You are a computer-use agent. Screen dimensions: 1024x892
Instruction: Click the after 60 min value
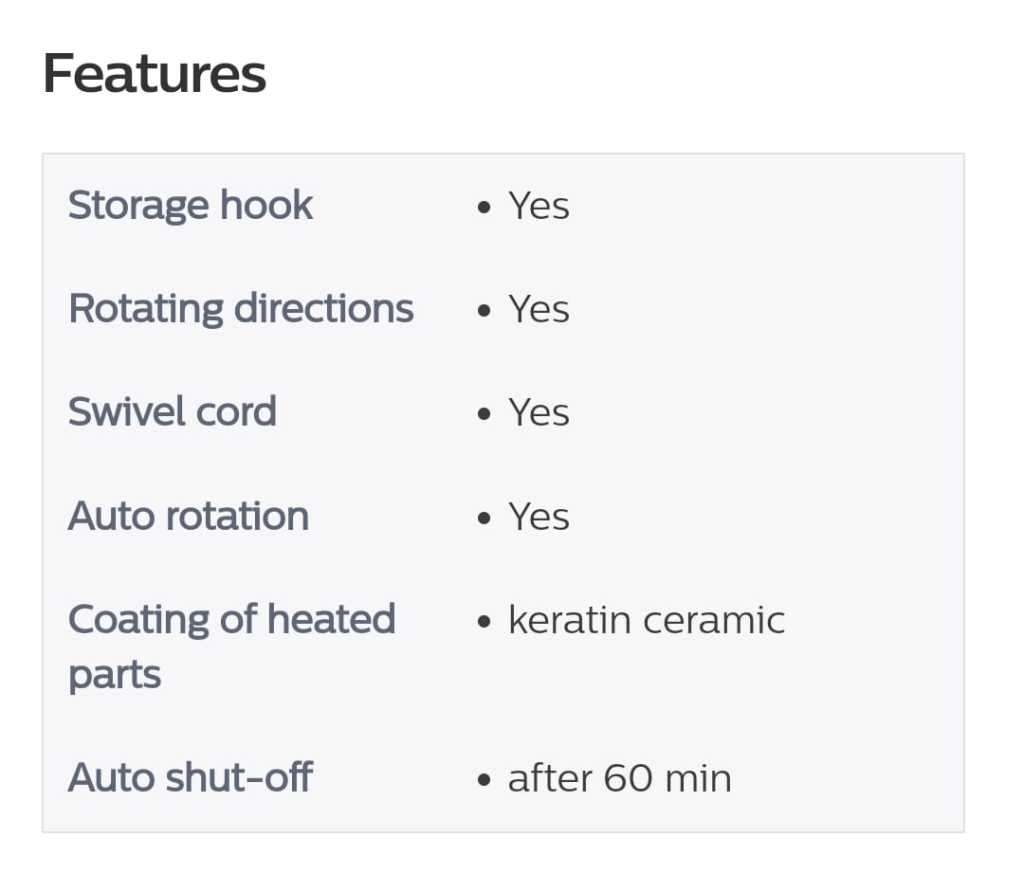619,778
